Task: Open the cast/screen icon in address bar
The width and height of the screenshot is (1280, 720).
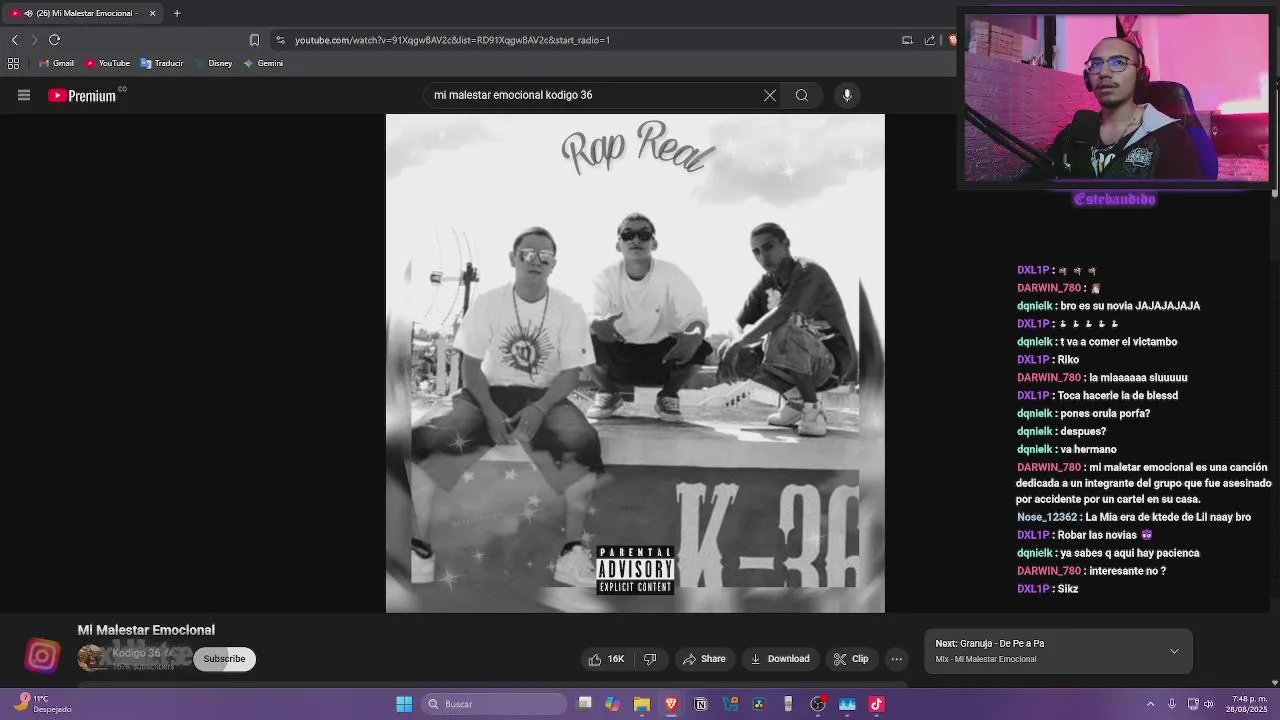Action: click(907, 40)
